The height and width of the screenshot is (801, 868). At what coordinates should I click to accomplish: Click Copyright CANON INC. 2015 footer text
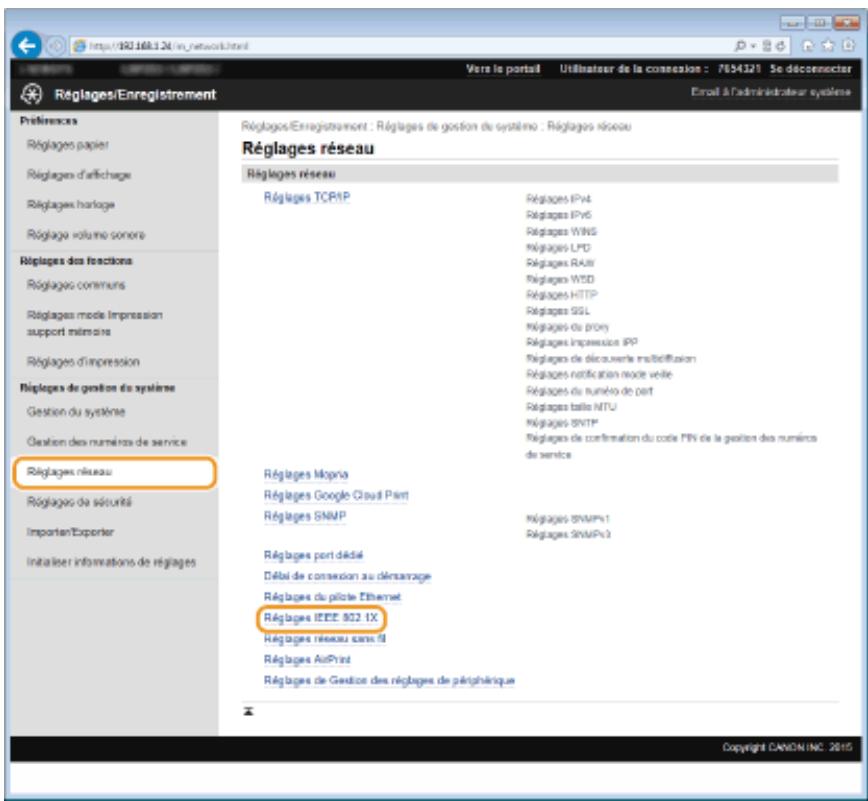(x=787, y=747)
